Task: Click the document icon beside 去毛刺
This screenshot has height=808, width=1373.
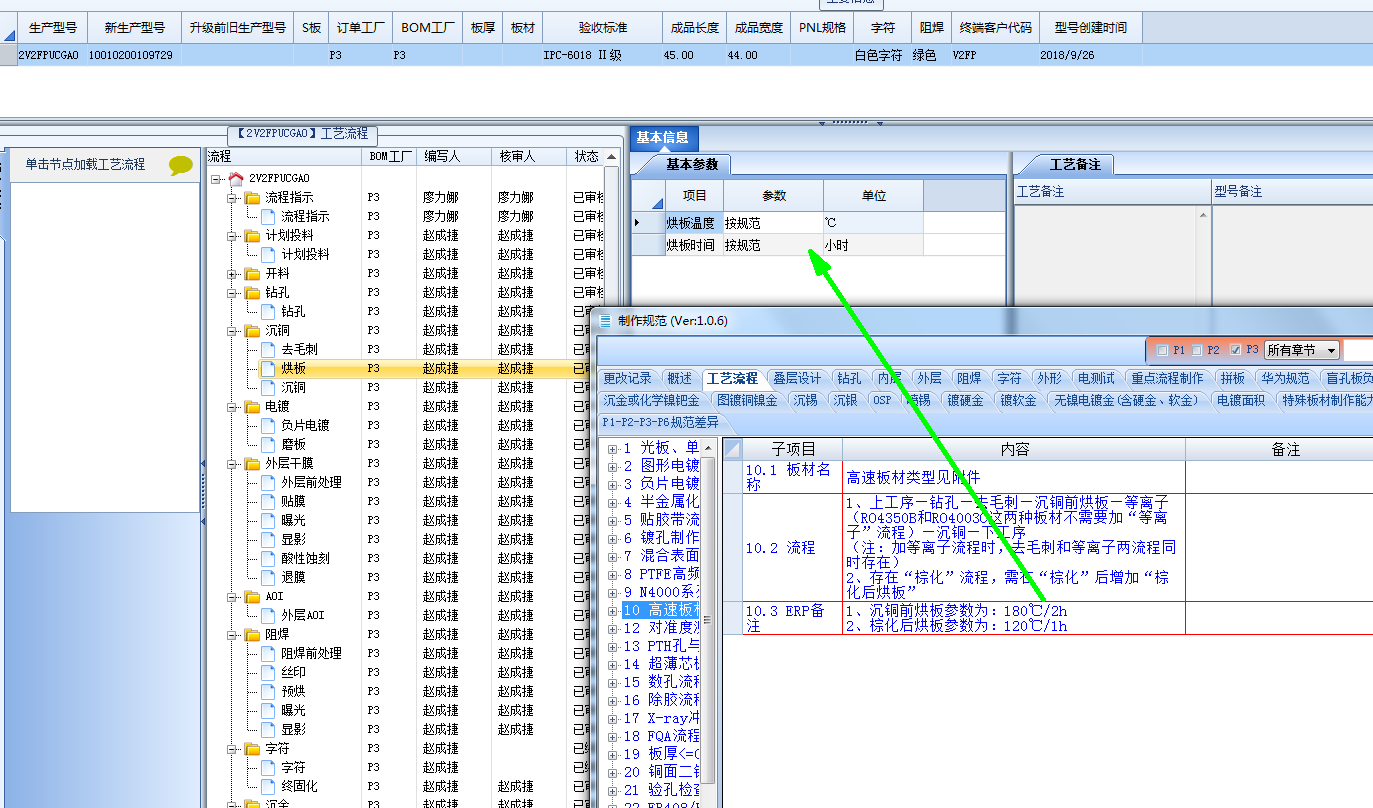Action: pos(268,349)
